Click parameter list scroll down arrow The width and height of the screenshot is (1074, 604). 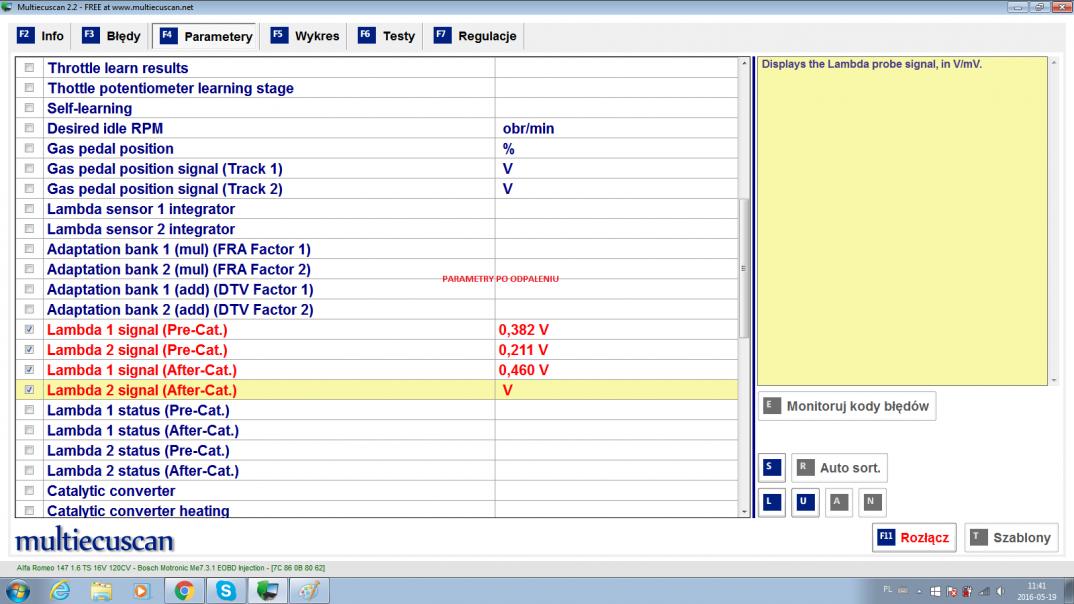pyautogui.click(x=744, y=512)
